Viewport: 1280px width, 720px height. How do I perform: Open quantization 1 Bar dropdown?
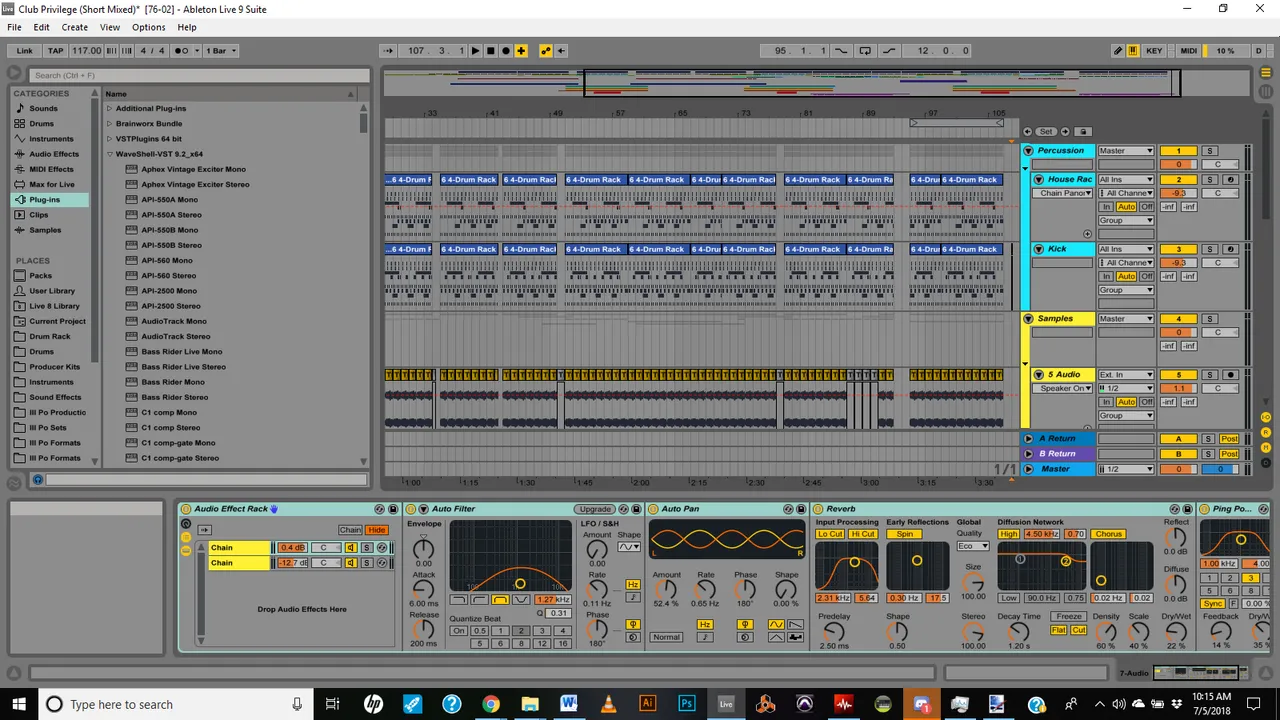coord(221,51)
